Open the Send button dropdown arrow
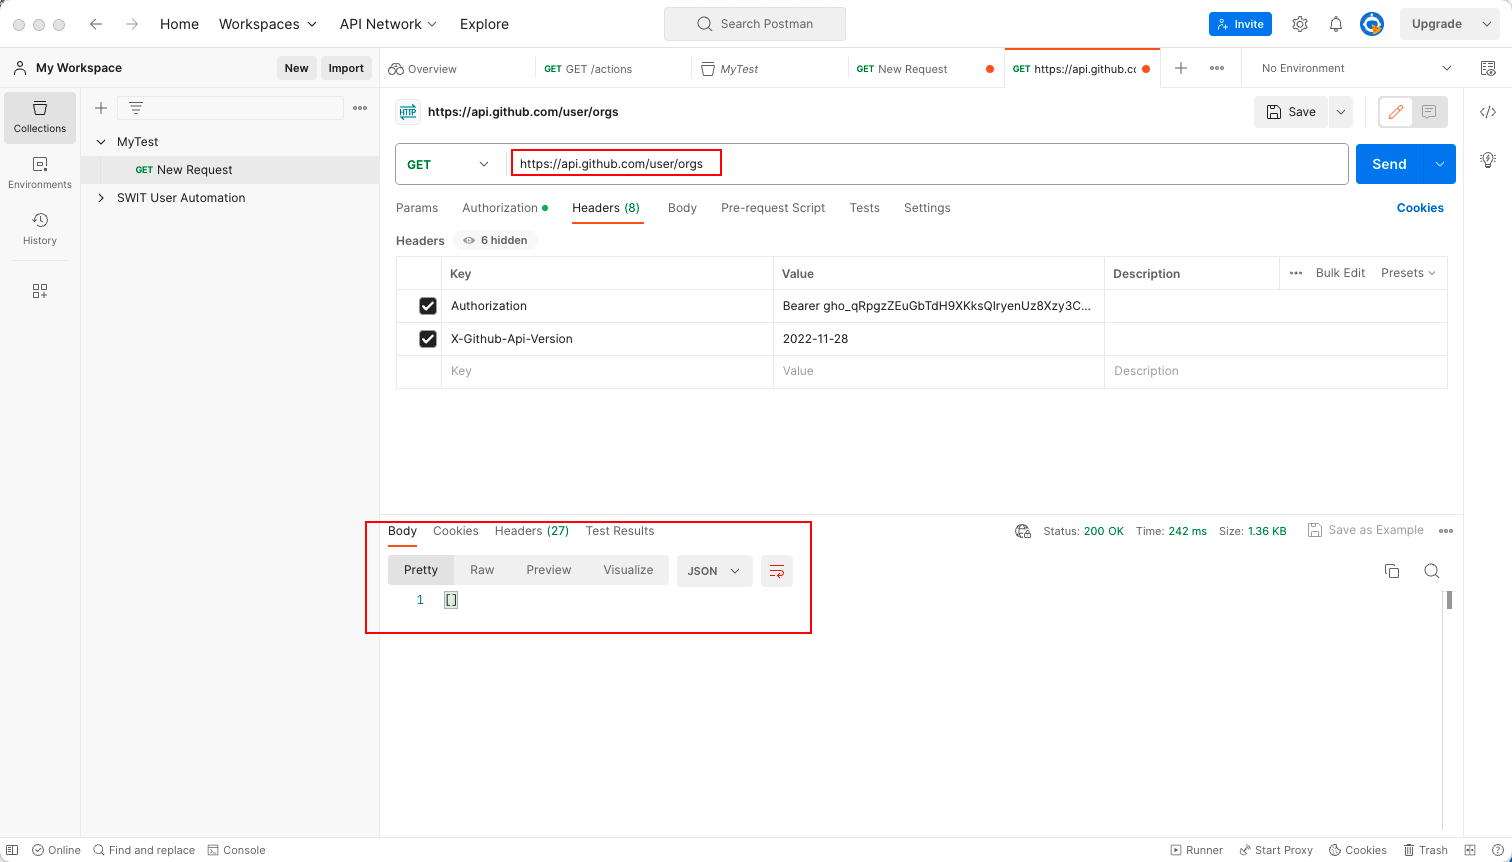 (1439, 164)
